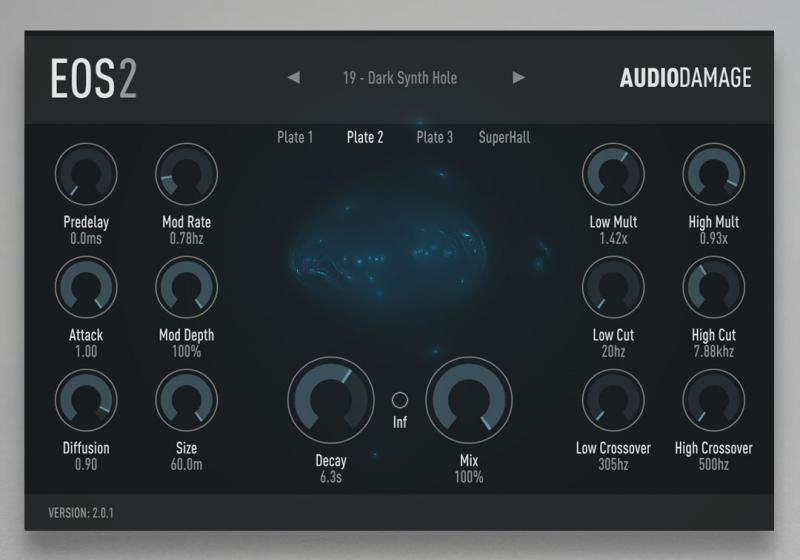Click the Size value 60.0m
The height and width of the screenshot is (560, 800).
tap(187, 465)
